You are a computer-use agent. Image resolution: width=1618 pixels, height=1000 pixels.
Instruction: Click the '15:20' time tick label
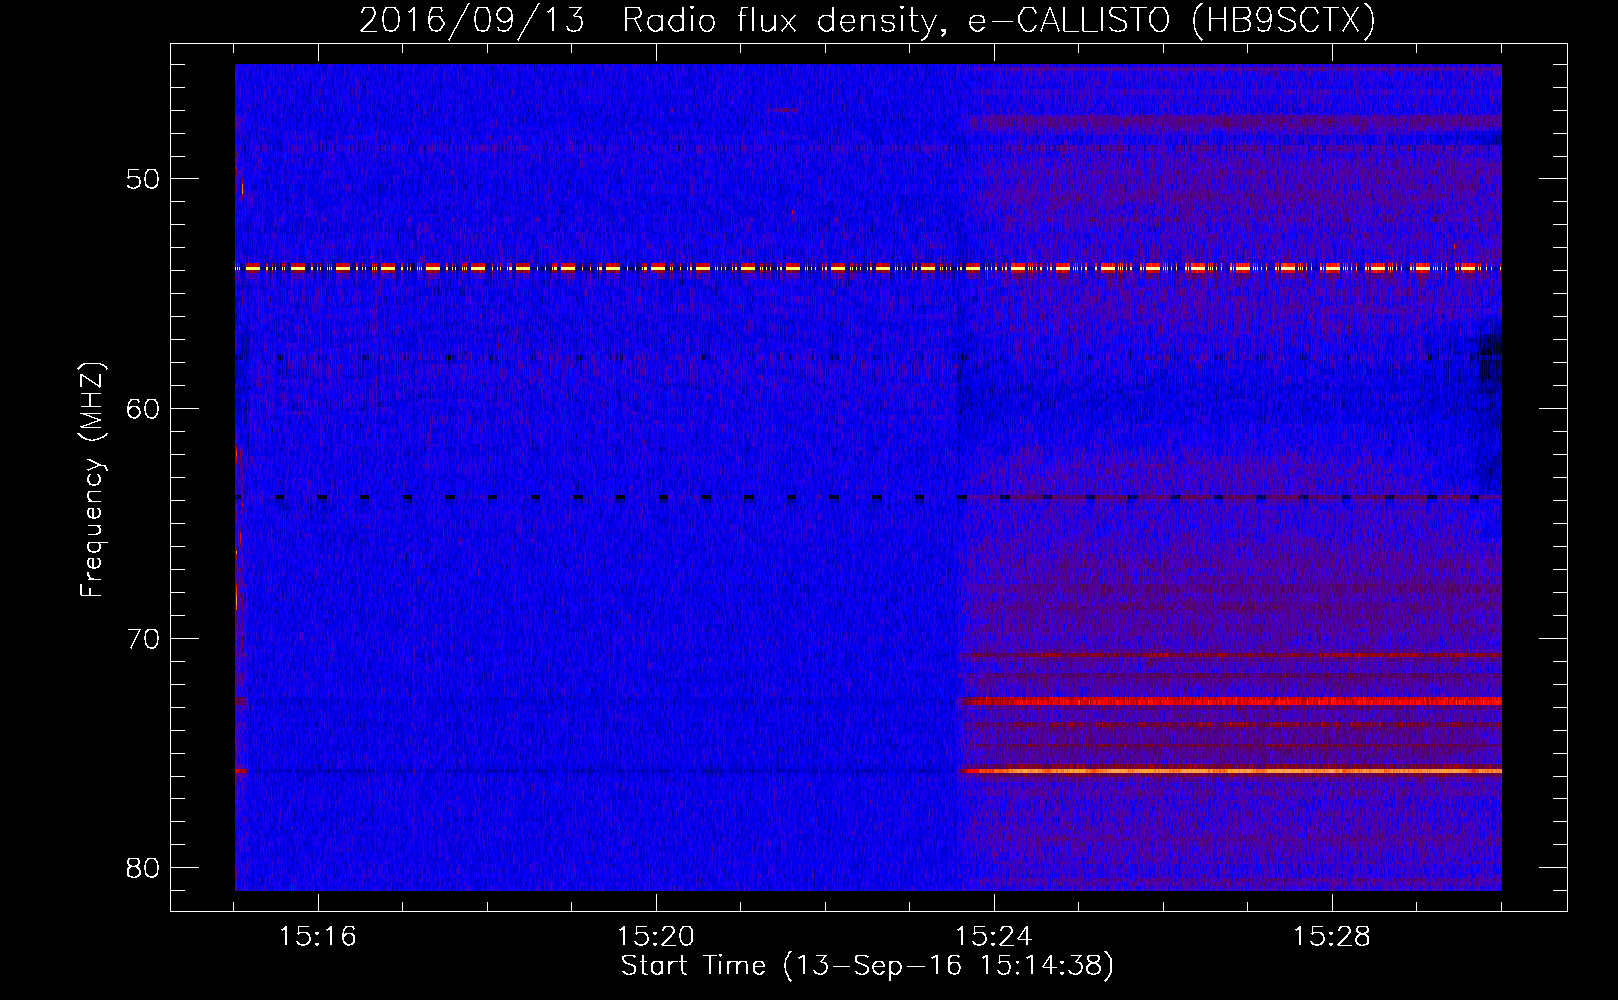point(655,937)
